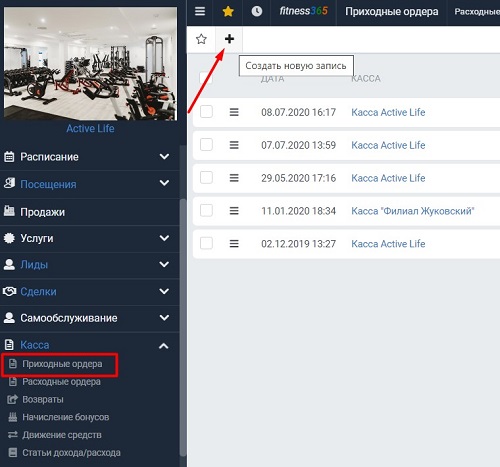The height and width of the screenshot is (467, 500).
Task: Open the hamburger menu in top bar
Action: [x=200, y=11]
